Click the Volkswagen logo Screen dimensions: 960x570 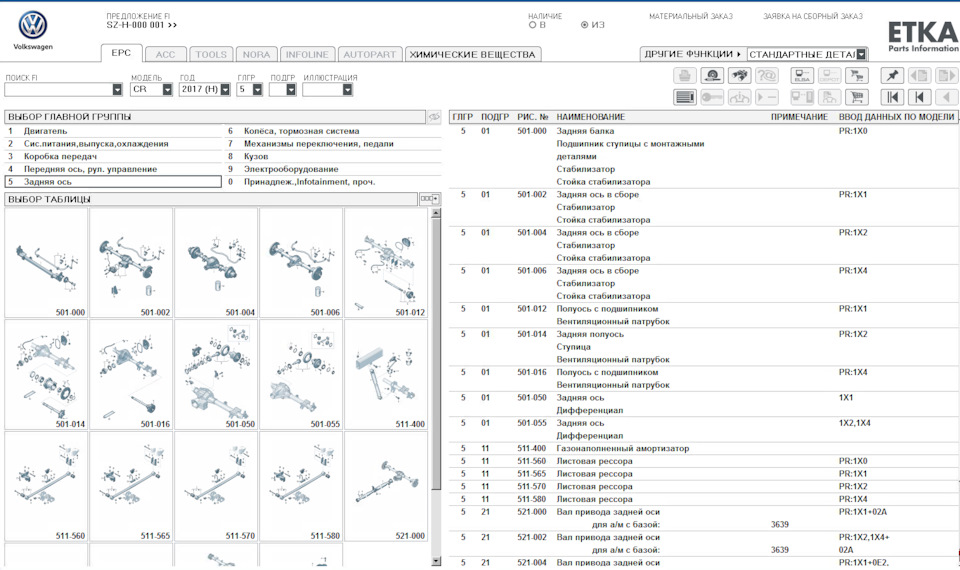[32, 25]
